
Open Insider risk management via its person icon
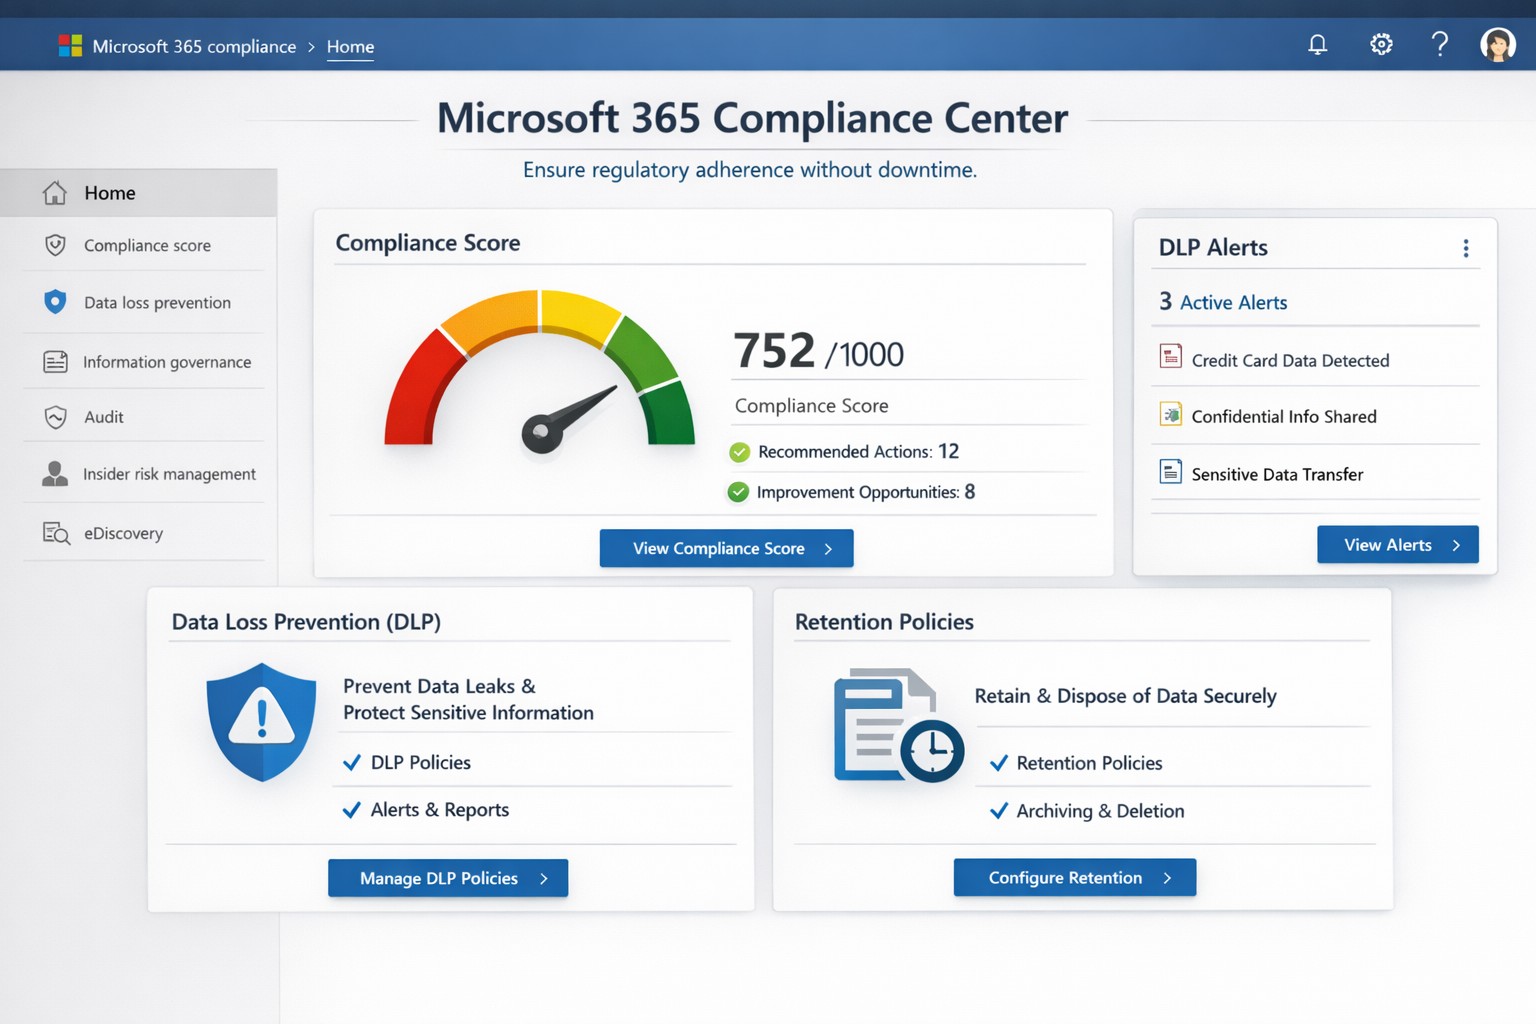[55, 473]
